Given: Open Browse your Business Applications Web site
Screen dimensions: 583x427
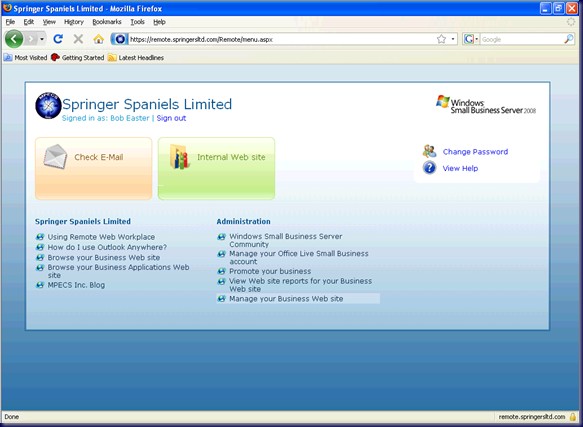Looking at the screenshot, I should pos(118,271).
